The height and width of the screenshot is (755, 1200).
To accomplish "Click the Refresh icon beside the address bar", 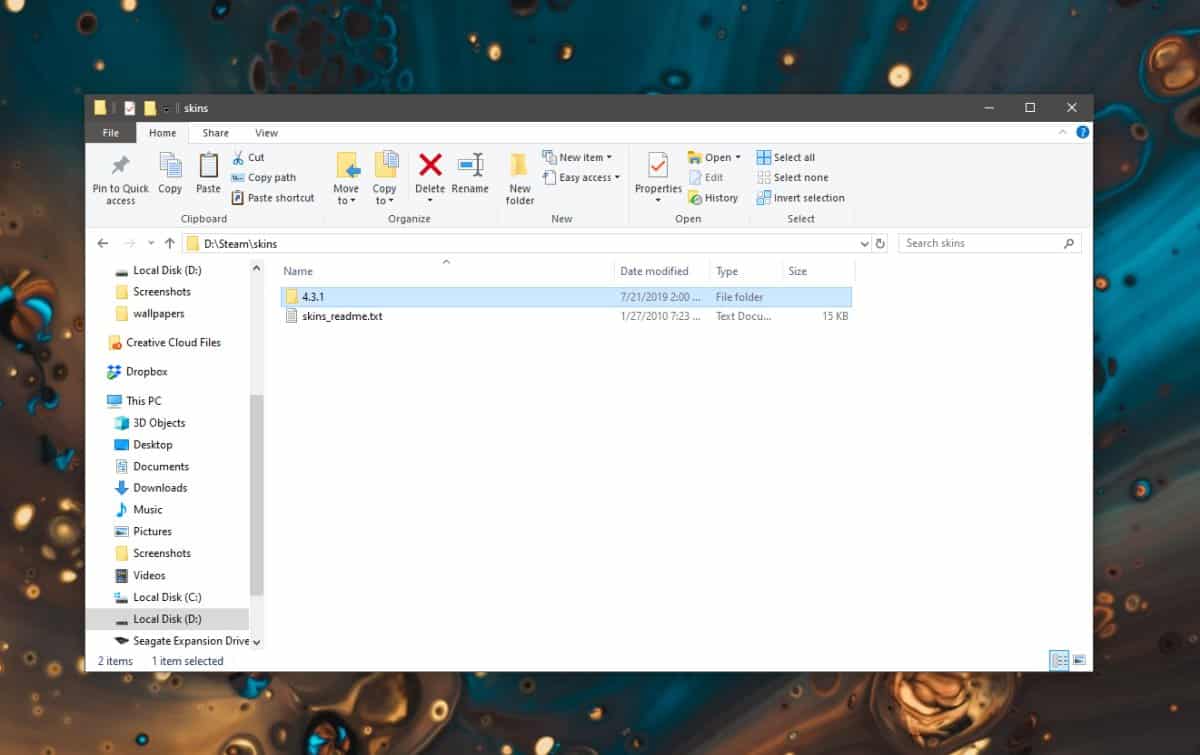I will tap(878, 243).
